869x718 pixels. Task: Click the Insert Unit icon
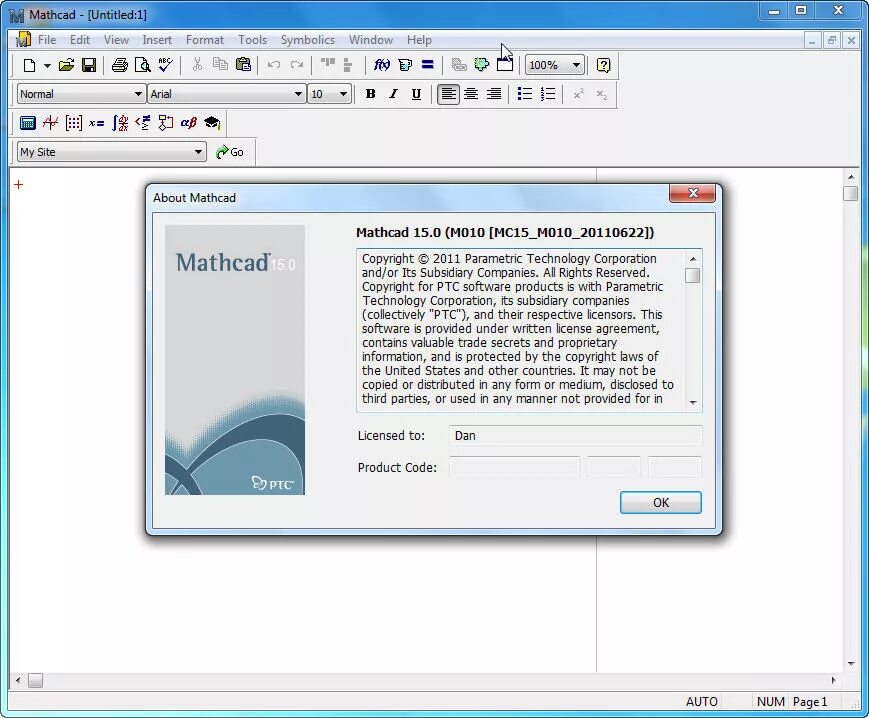tap(405, 65)
